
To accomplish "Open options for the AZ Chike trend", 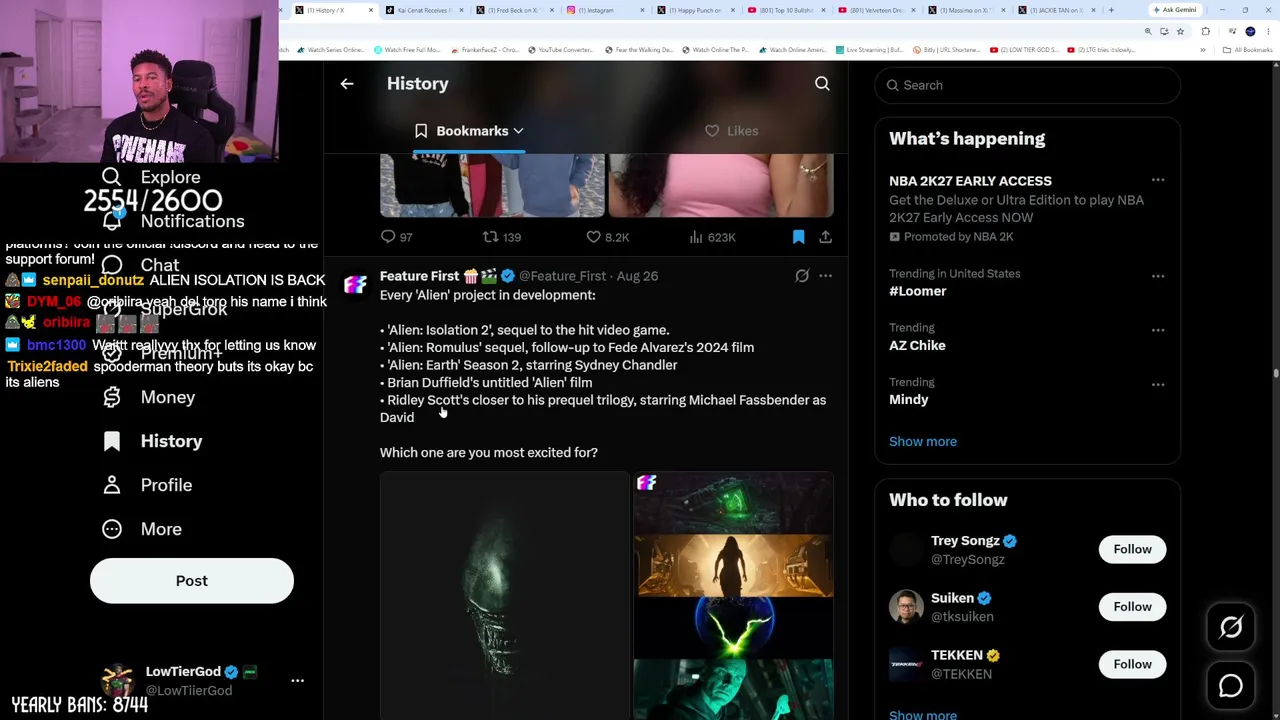I will point(1158,330).
